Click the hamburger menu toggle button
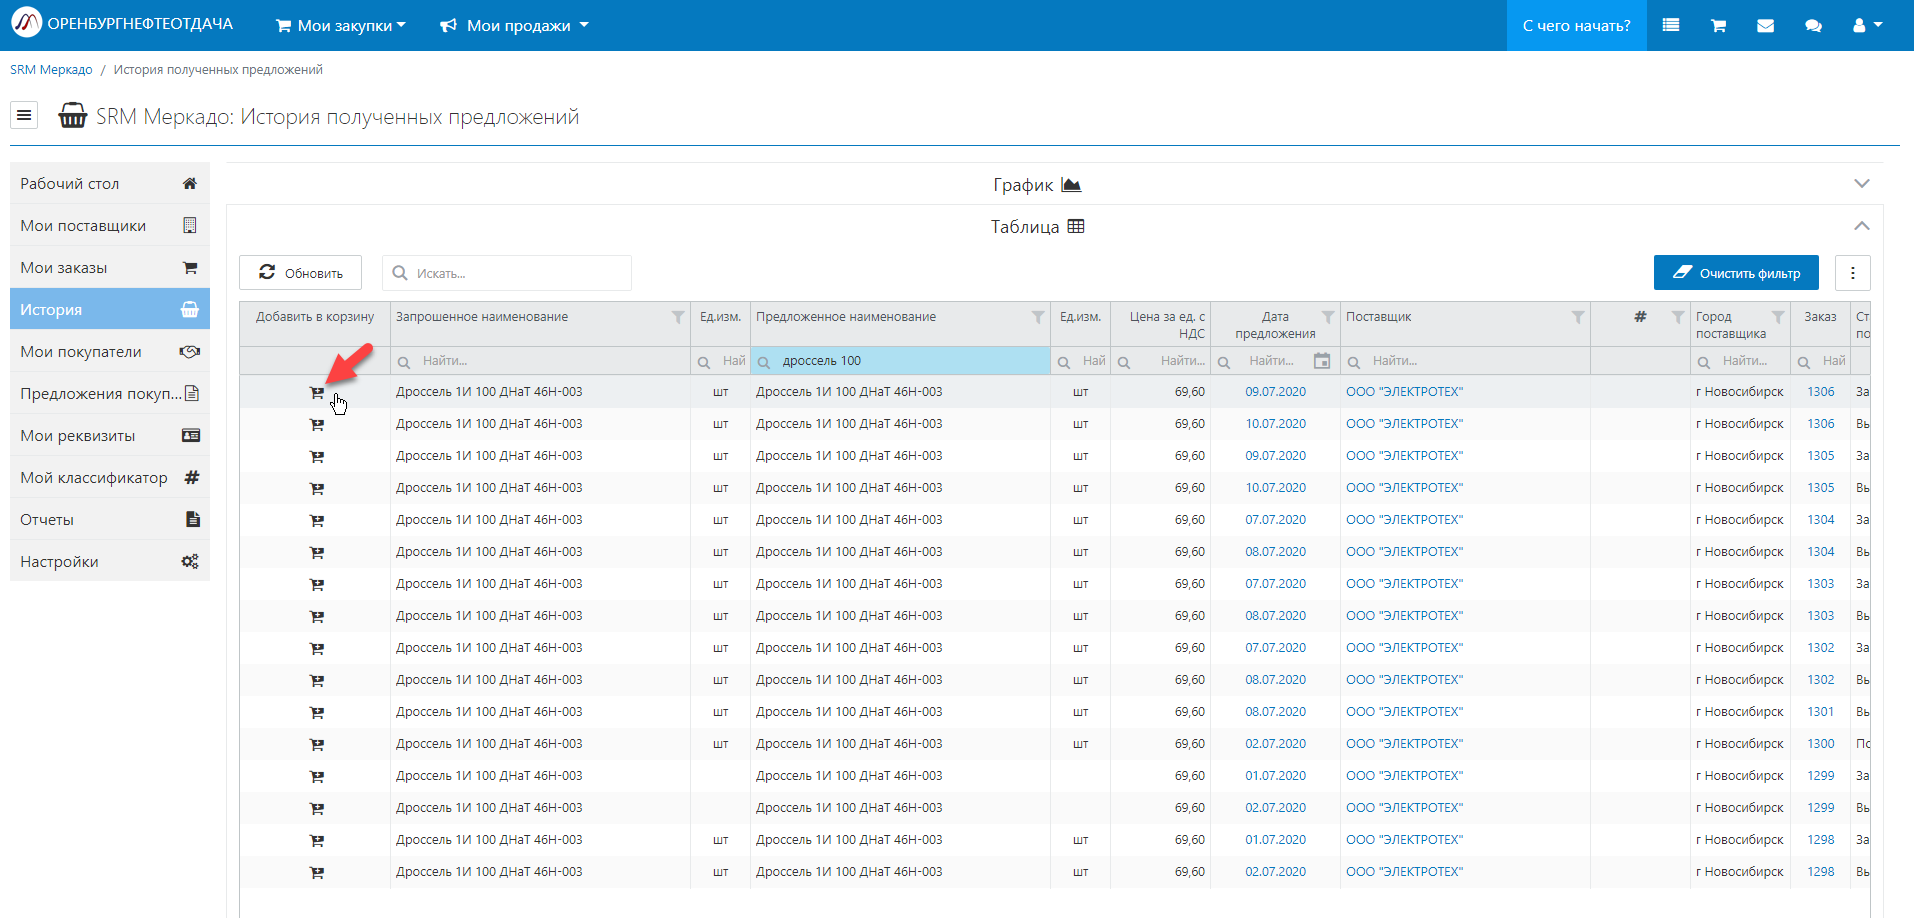The width and height of the screenshot is (1914, 918). coord(24,116)
